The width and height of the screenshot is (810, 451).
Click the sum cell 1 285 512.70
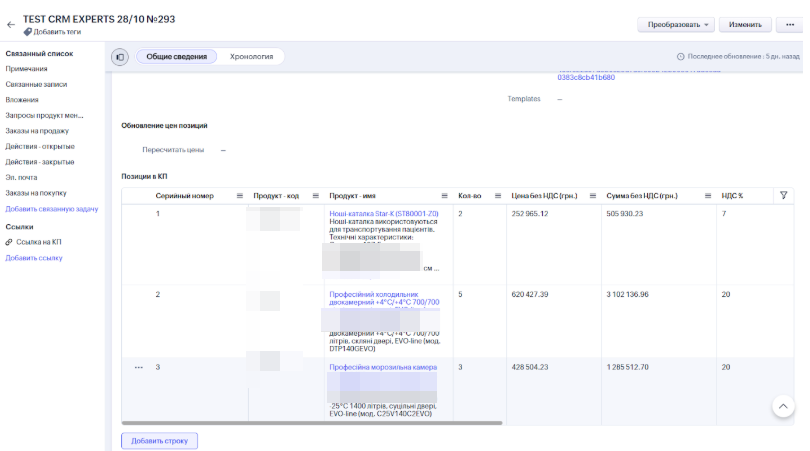[x=627, y=367]
